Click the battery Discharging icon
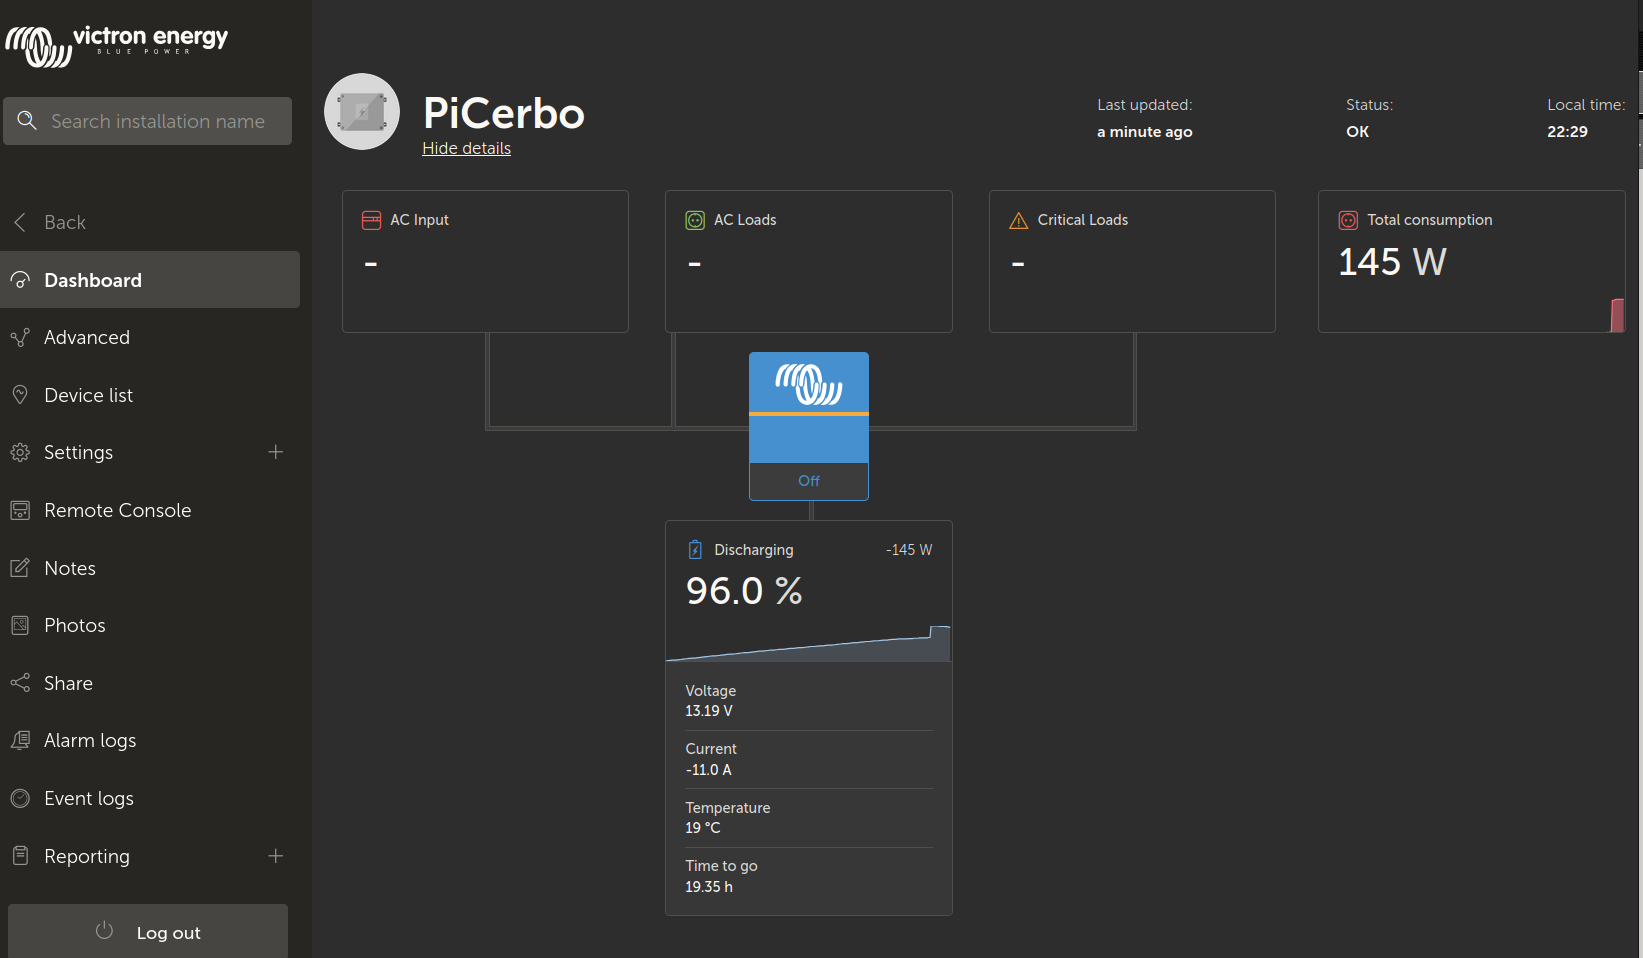1643x958 pixels. click(695, 550)
